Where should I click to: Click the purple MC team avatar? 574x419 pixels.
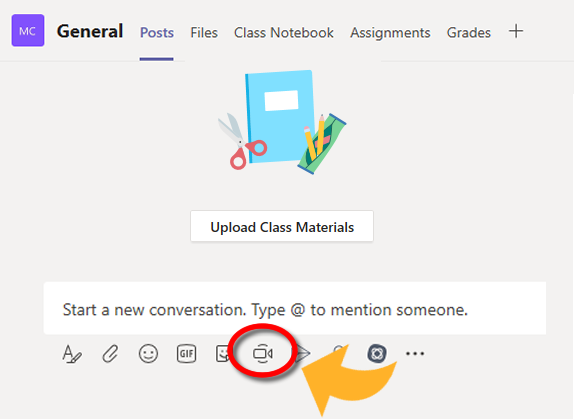click(28, 30)
